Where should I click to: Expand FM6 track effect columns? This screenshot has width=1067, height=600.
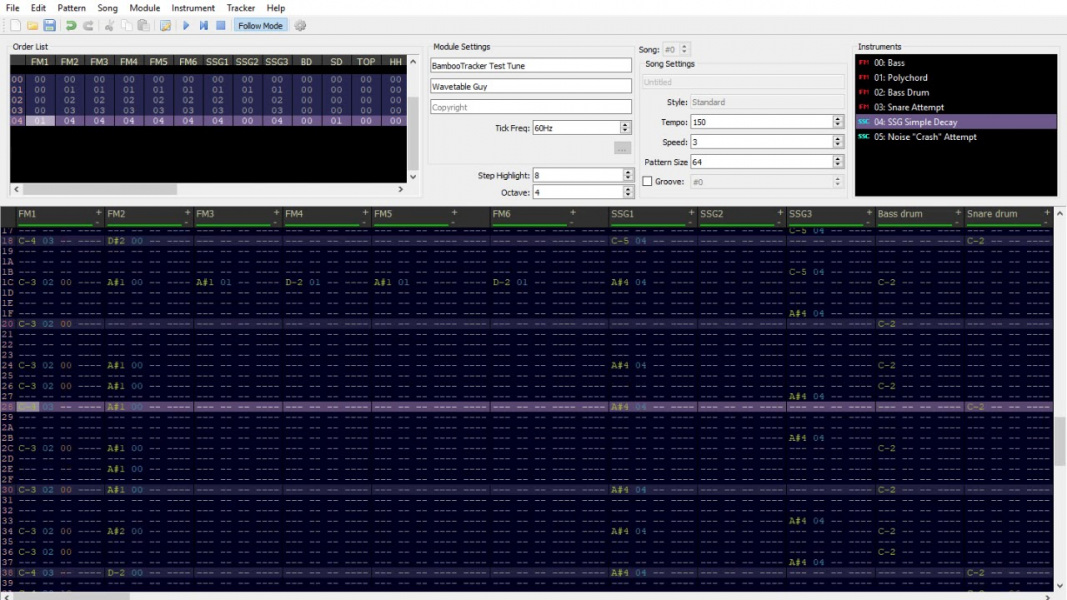pos(573,213)
